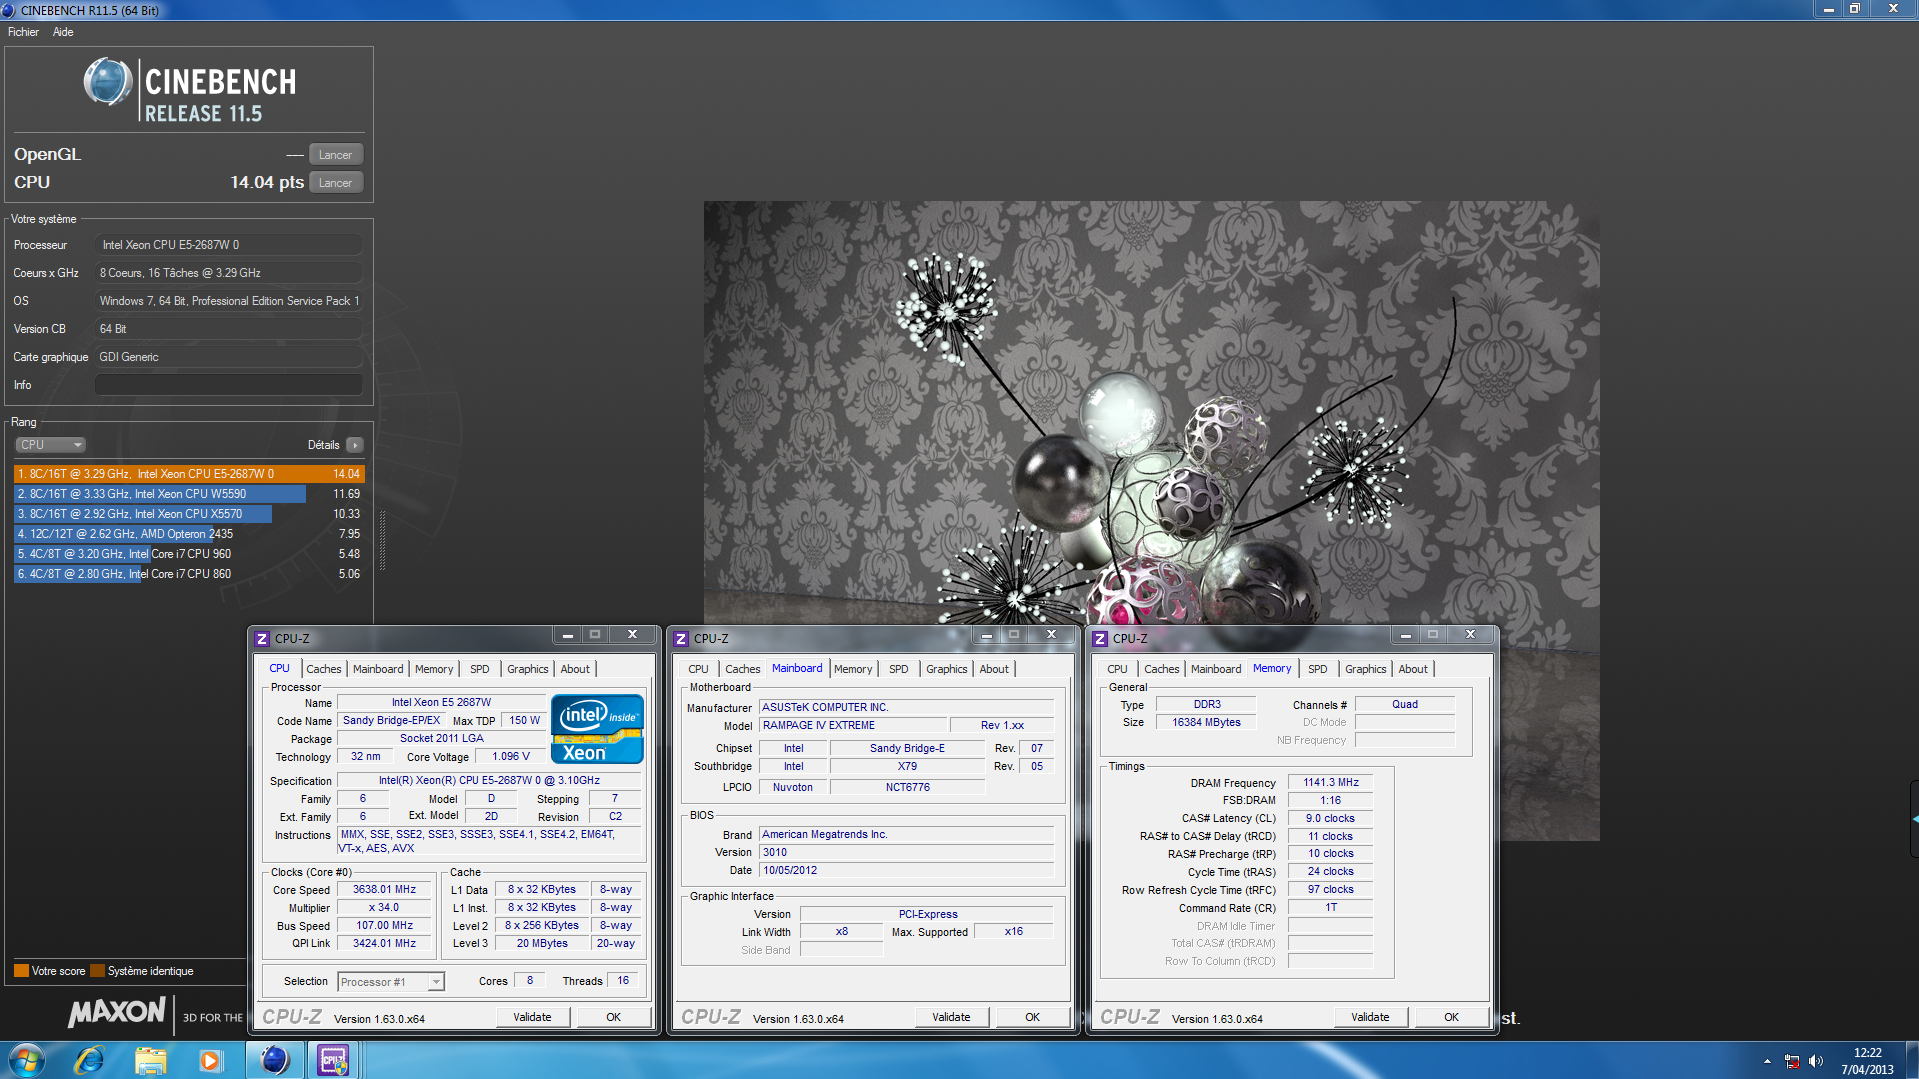Open Caches tab in first CPU-Z window

click(323, 669)
